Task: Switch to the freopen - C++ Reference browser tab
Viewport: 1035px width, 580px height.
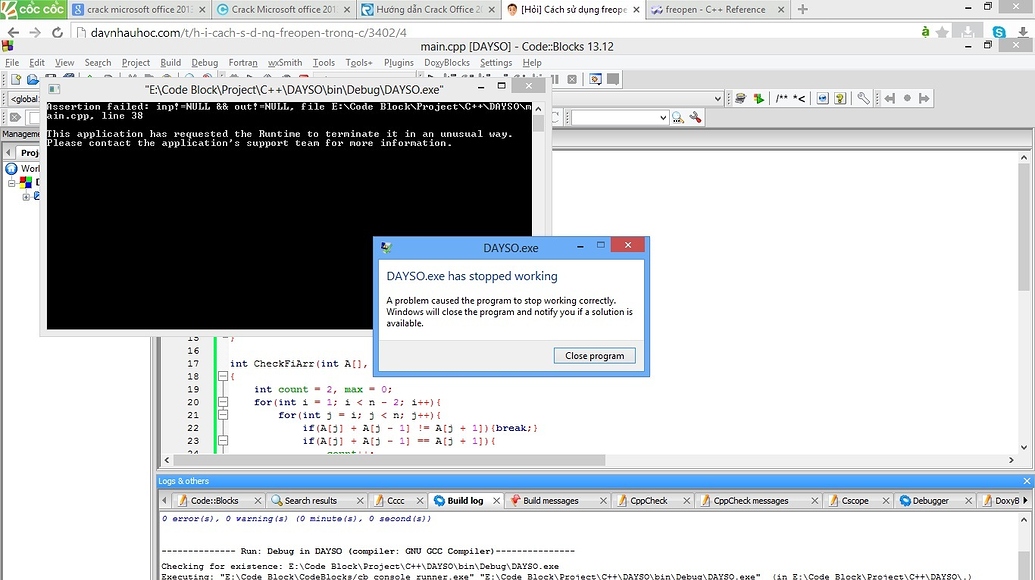Action: [716, 10]
